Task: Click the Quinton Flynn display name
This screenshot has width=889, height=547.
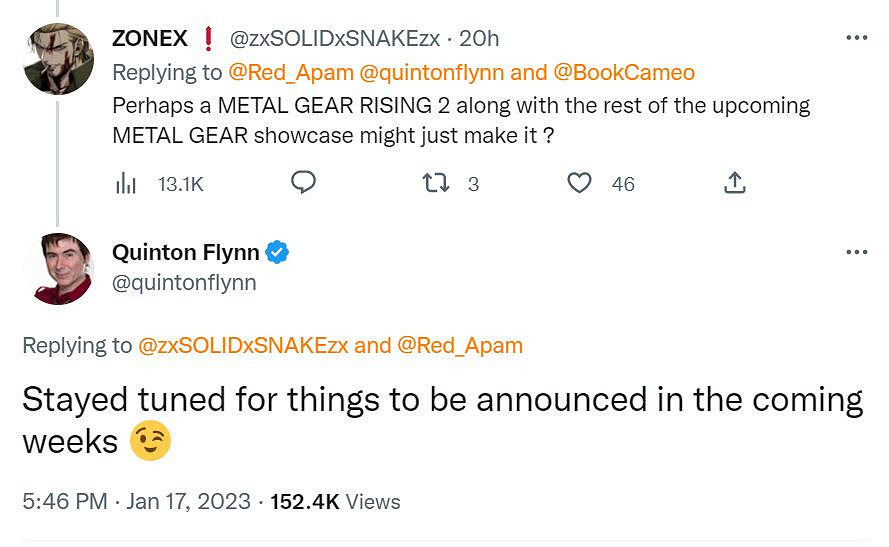Action: pos(186,253)
